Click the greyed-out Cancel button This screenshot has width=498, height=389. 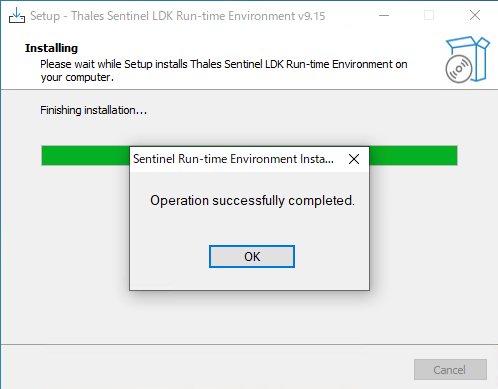tap(450, 369)
